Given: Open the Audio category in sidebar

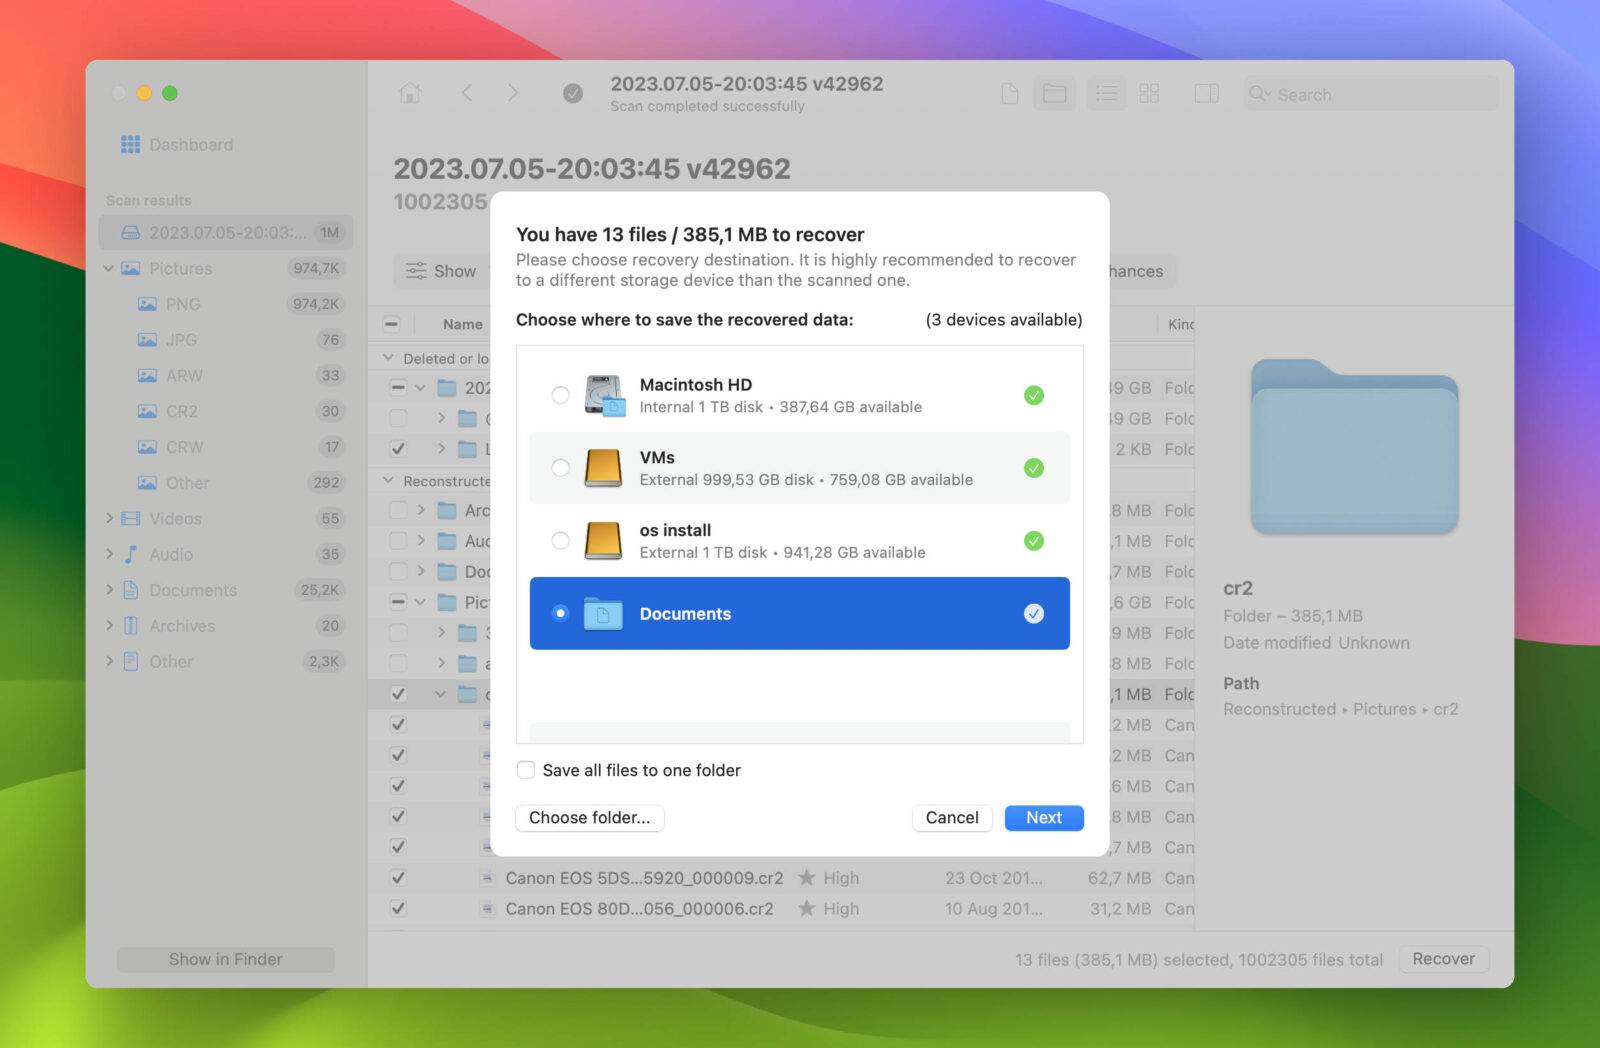Looking at the screenshot, I should 171,554.
